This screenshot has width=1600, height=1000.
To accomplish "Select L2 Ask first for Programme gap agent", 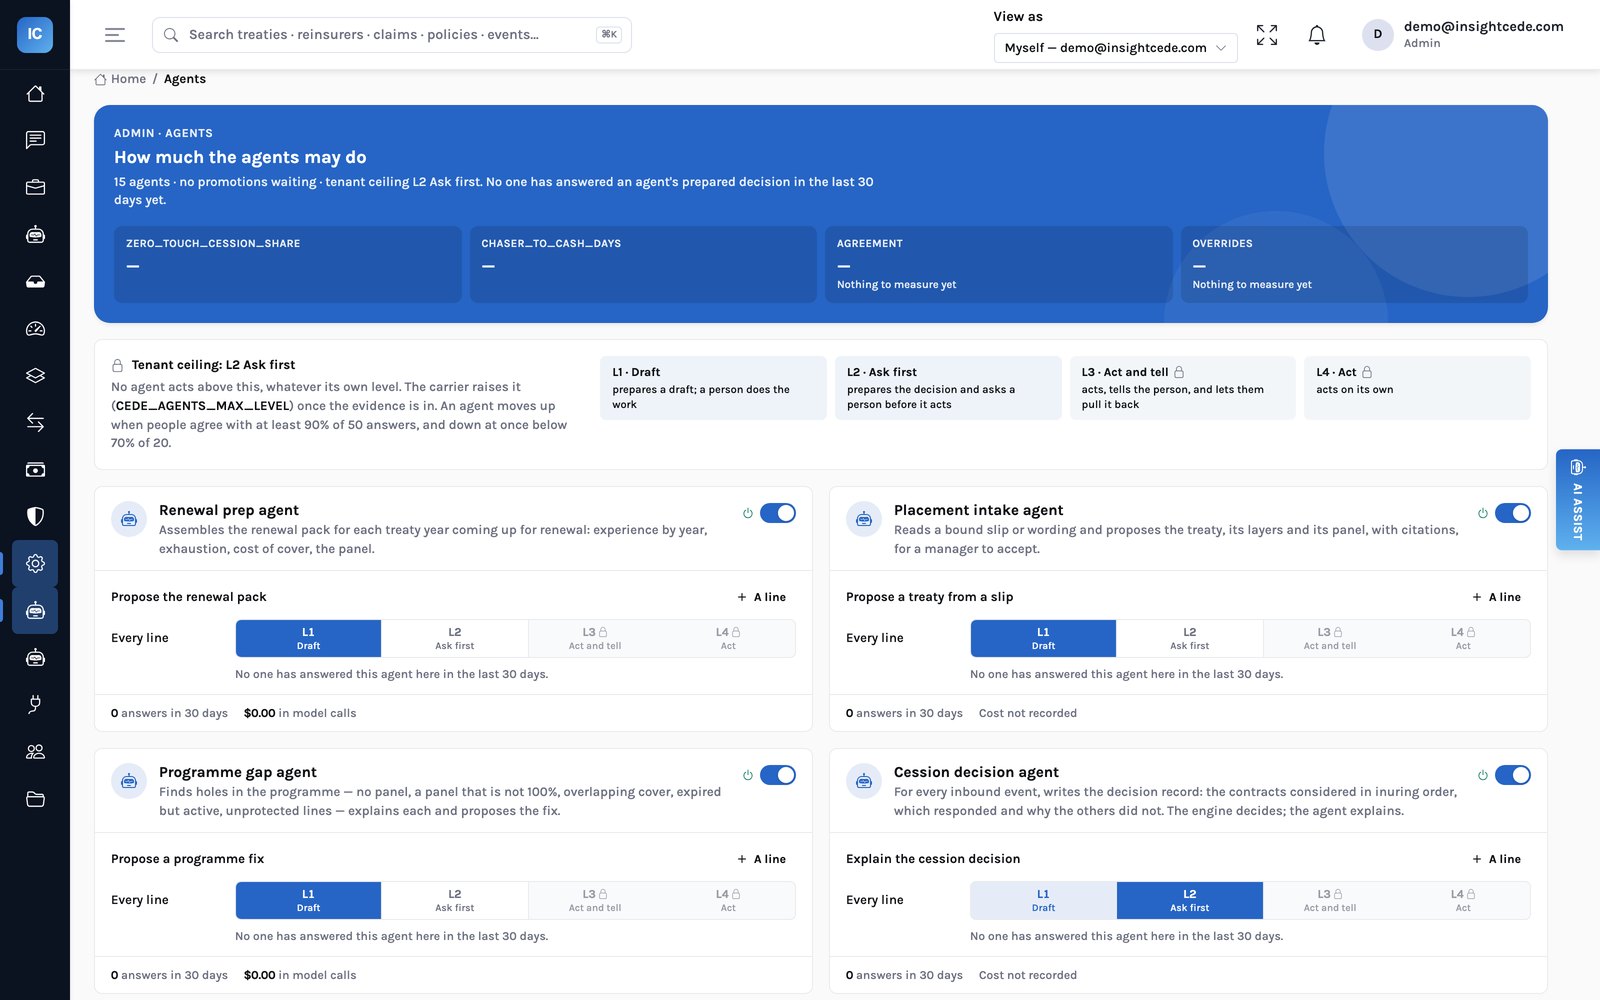I will pos(455,900).
